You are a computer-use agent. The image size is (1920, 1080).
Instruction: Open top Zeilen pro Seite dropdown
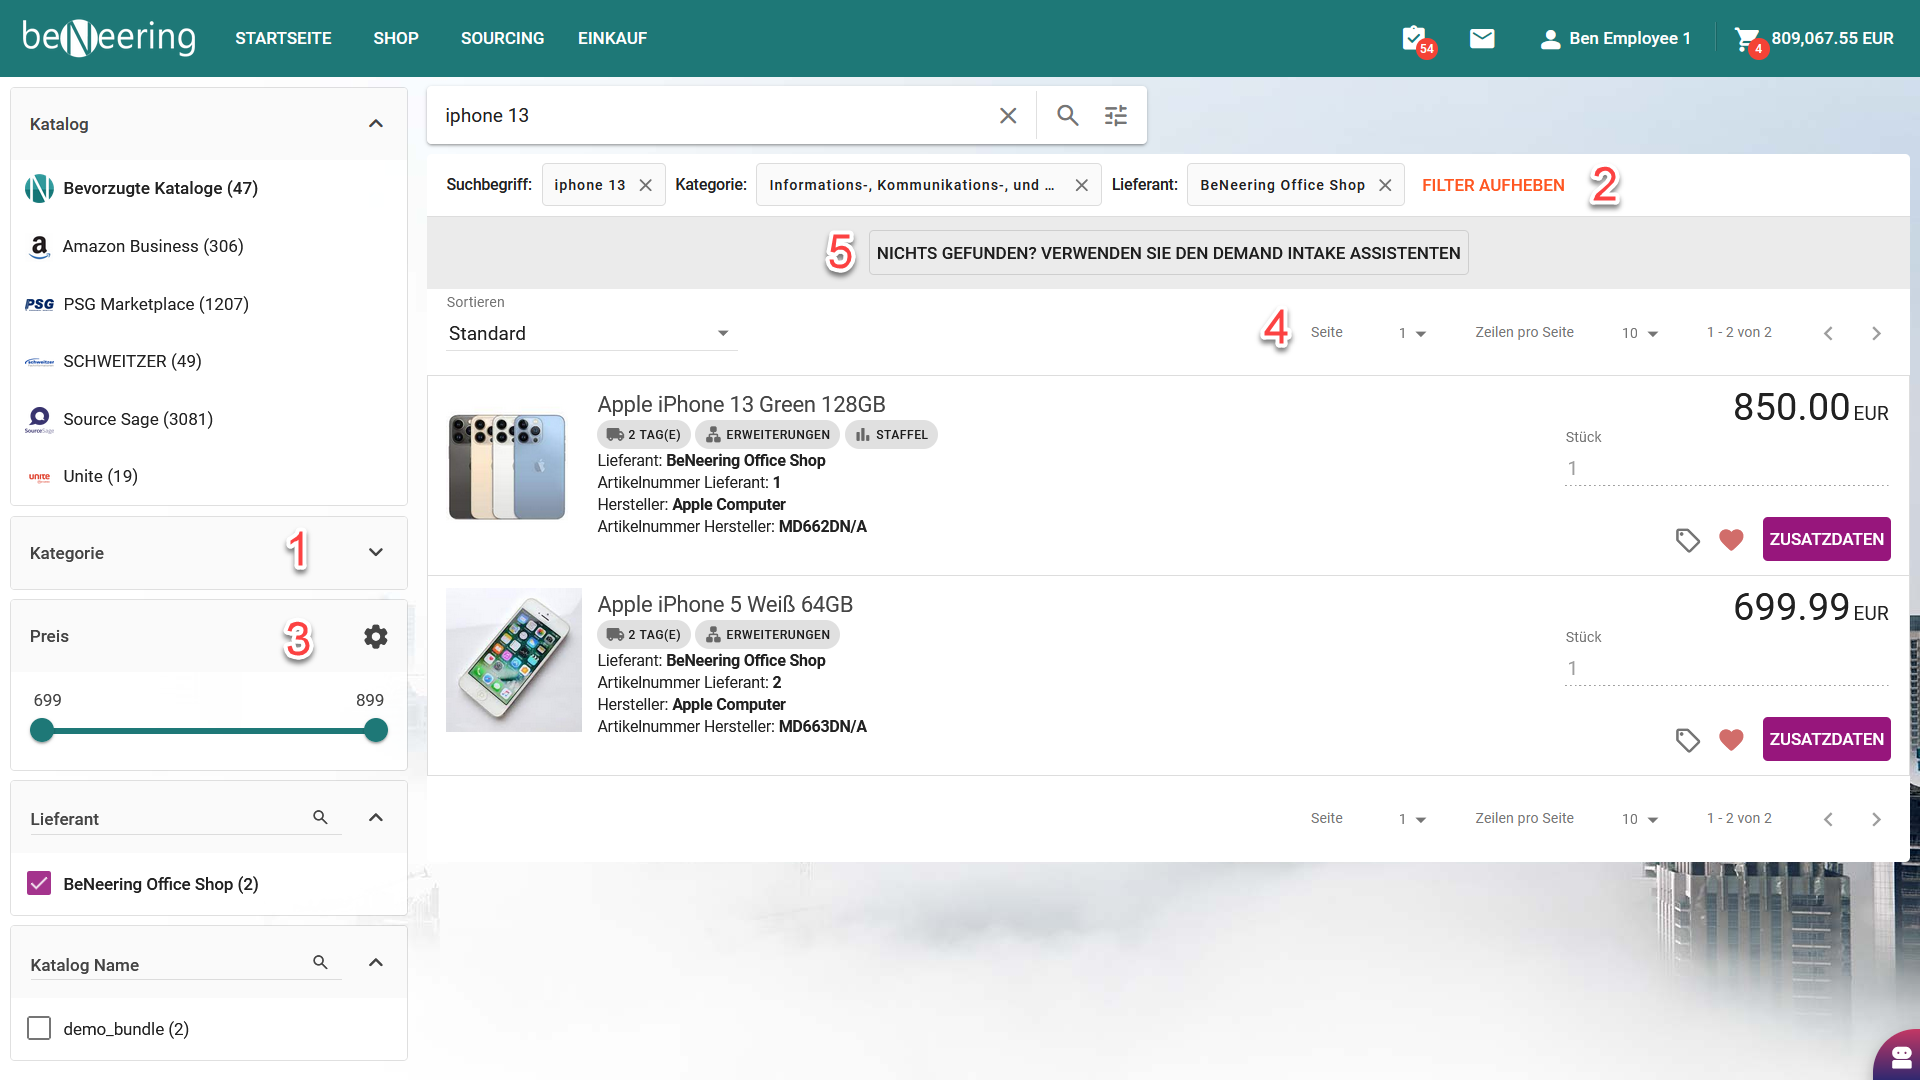[x=1640, y=334]
